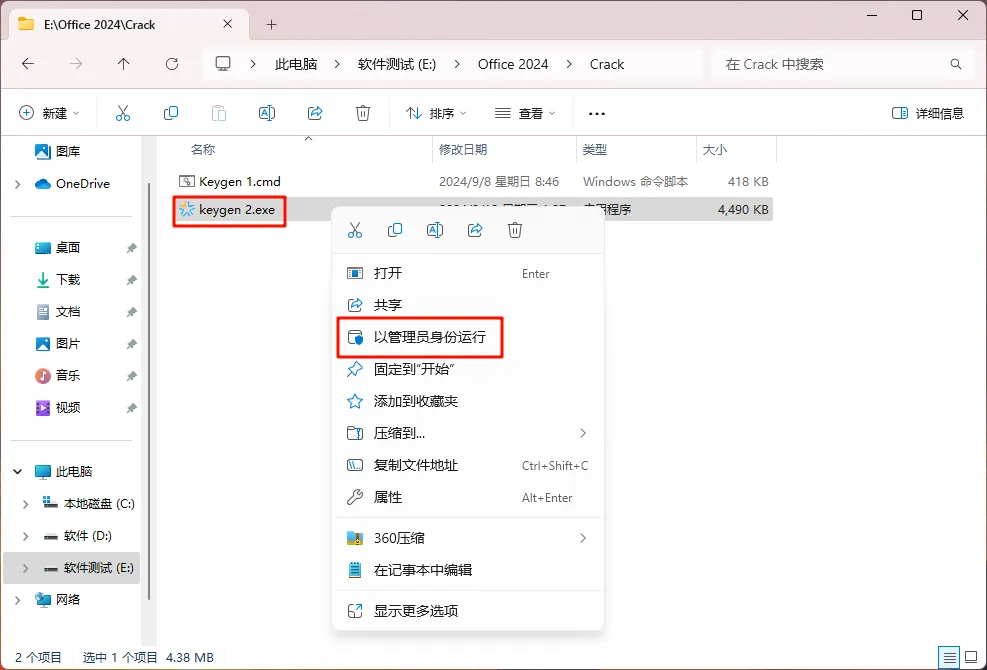Click the Copy icon in the context menu
The image size is (987, 670).
395,230
